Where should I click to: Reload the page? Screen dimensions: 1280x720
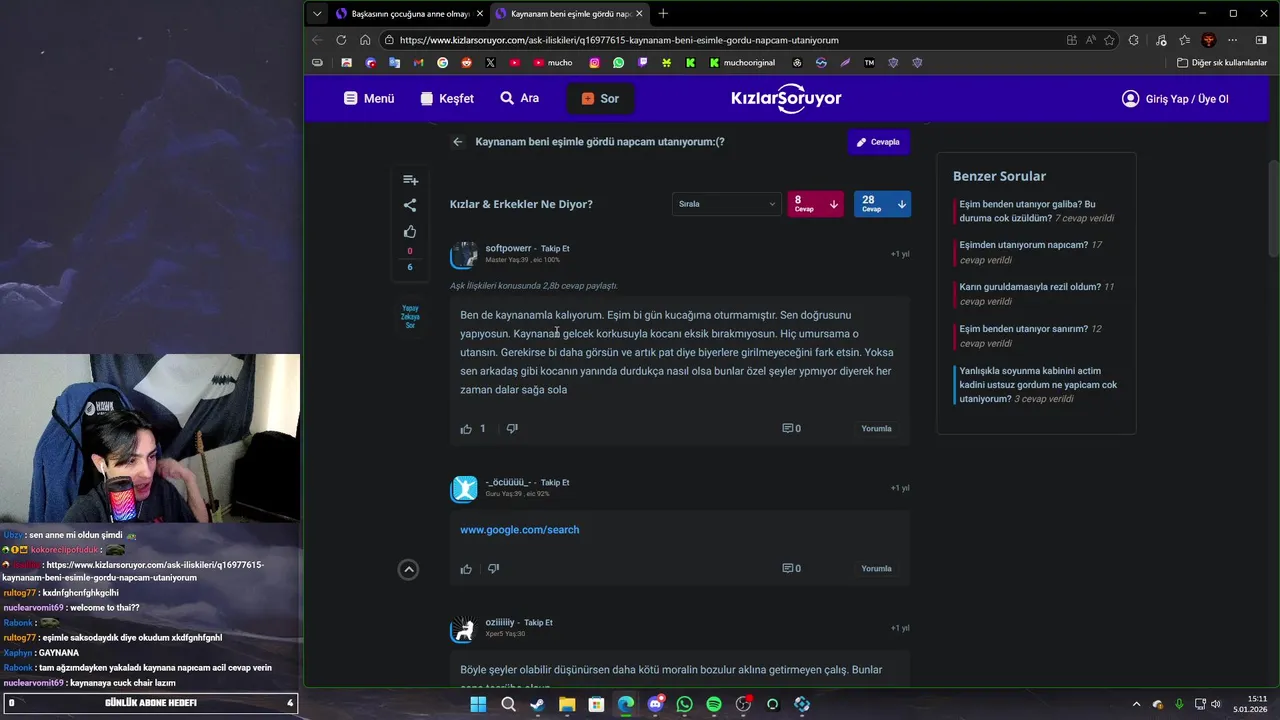pos(341,40)
